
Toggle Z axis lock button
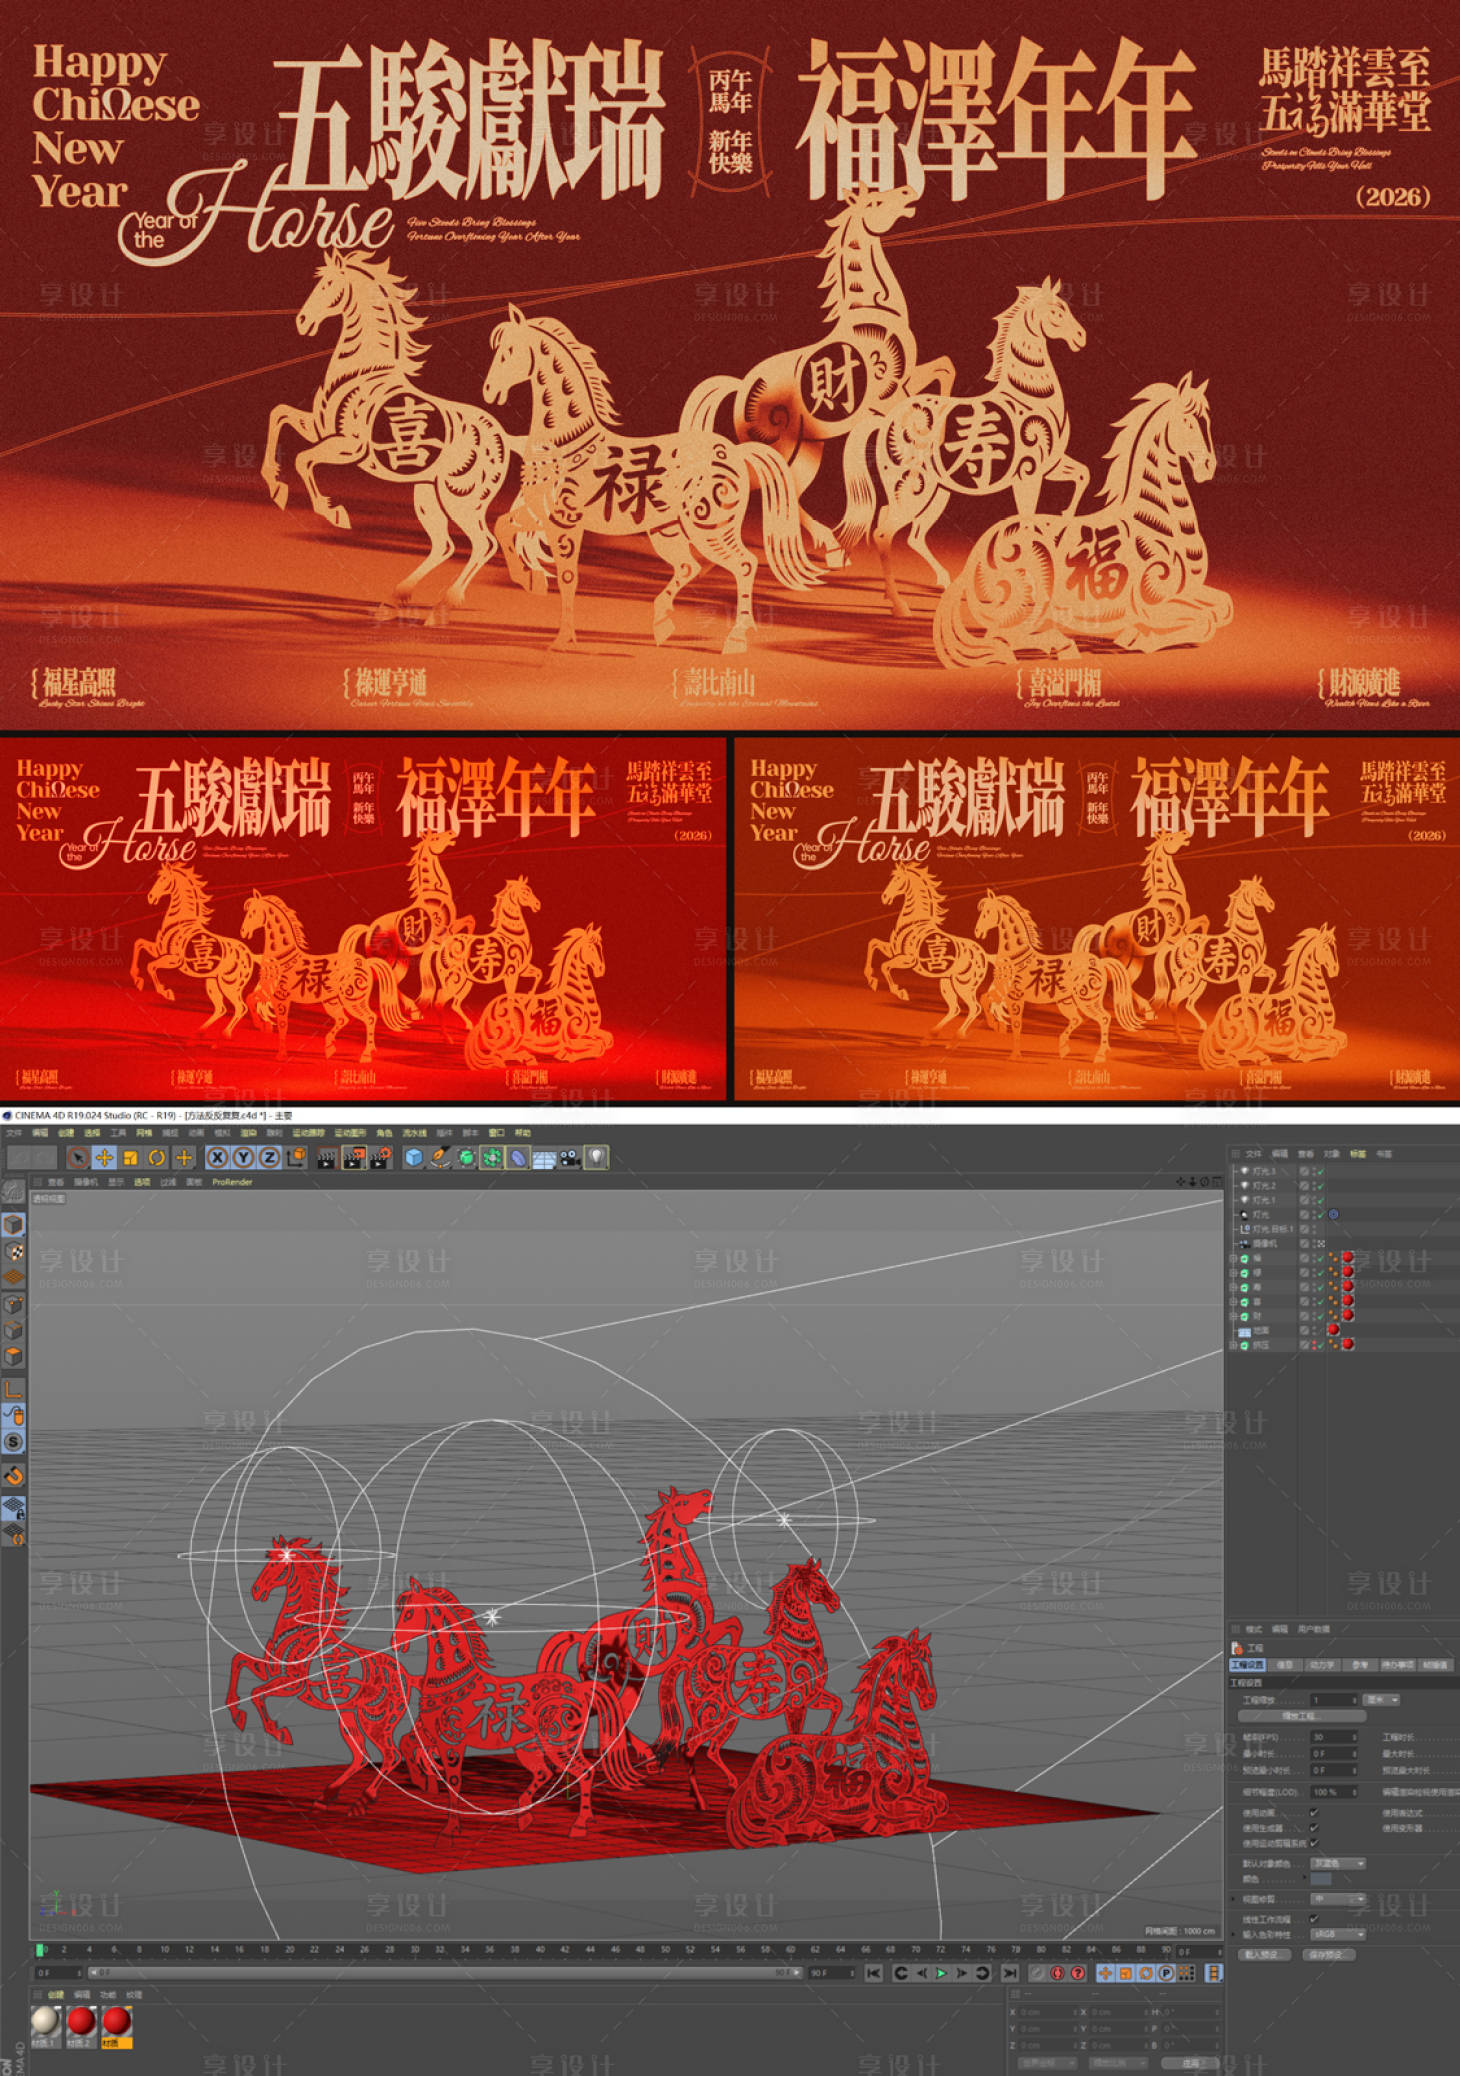[x=269, y=1157]
